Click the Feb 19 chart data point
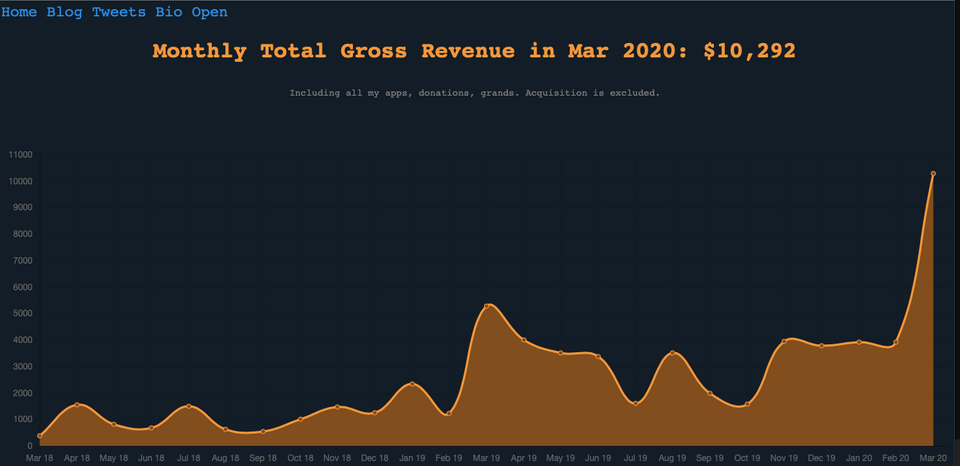Screen dimensions: 960x466 coord(449,413)
